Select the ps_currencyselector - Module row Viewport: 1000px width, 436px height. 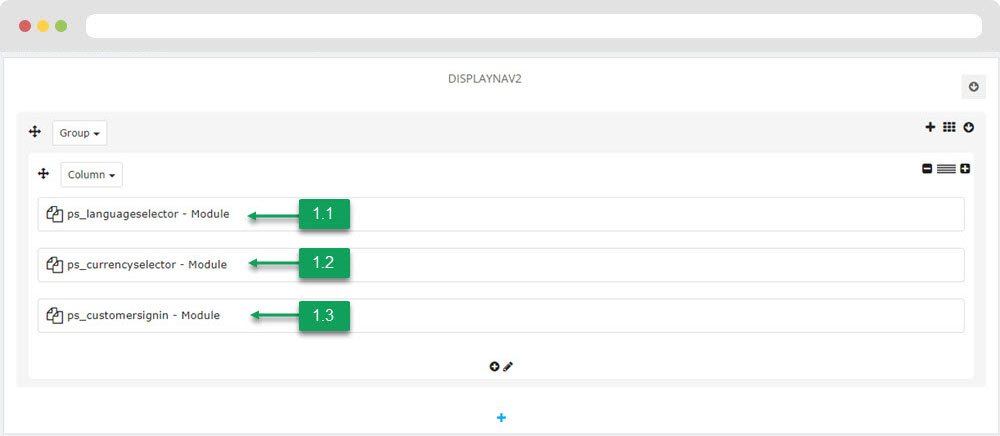[x=501, y=265]
